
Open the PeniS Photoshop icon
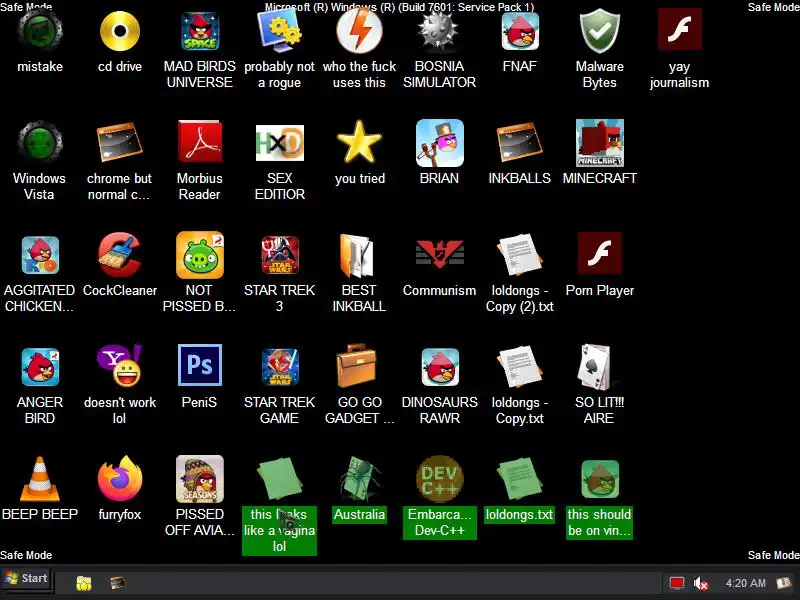200,365
